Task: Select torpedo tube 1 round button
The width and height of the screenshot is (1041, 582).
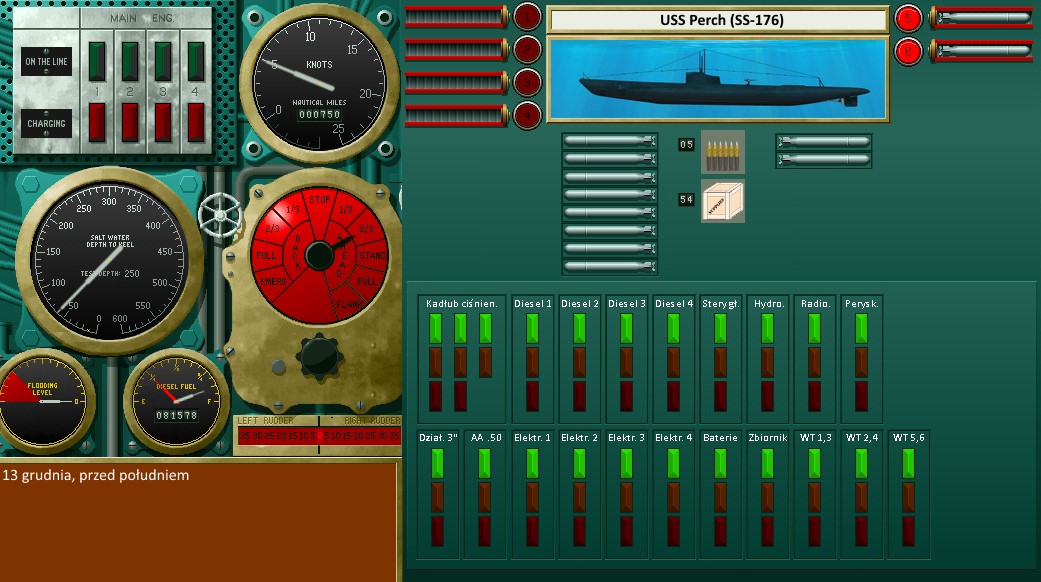Action: point(527,16)
